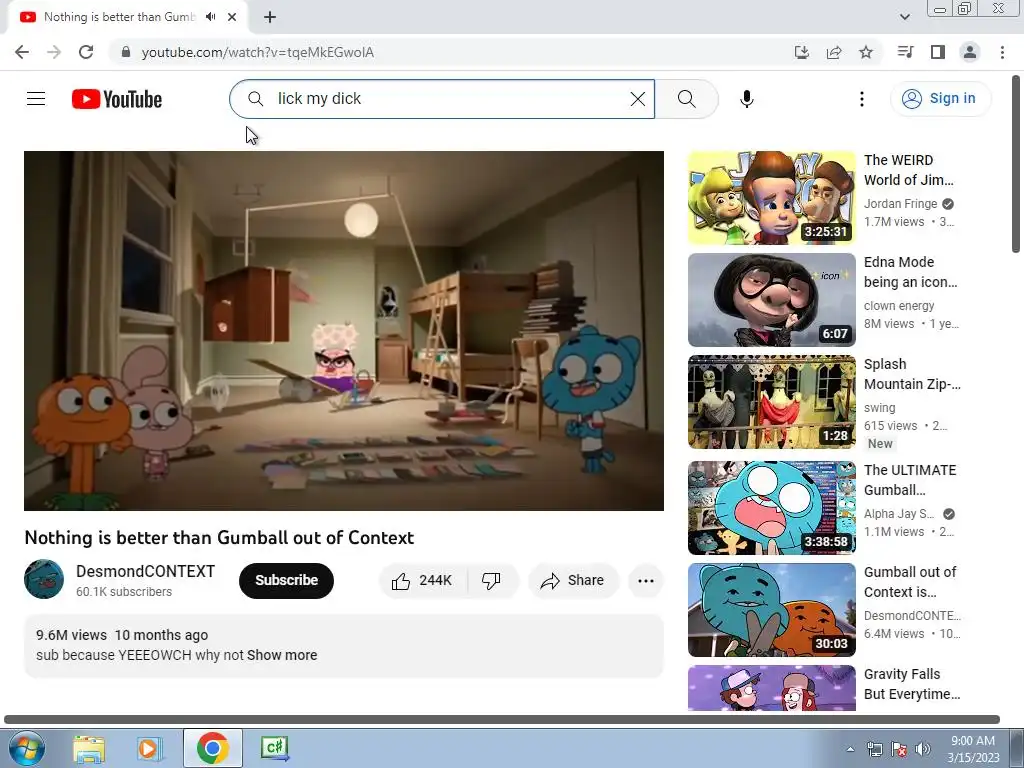Toggle Chrome side panel
The height and width of the screenshot is (768, 1024).
[x=938, y=52]
